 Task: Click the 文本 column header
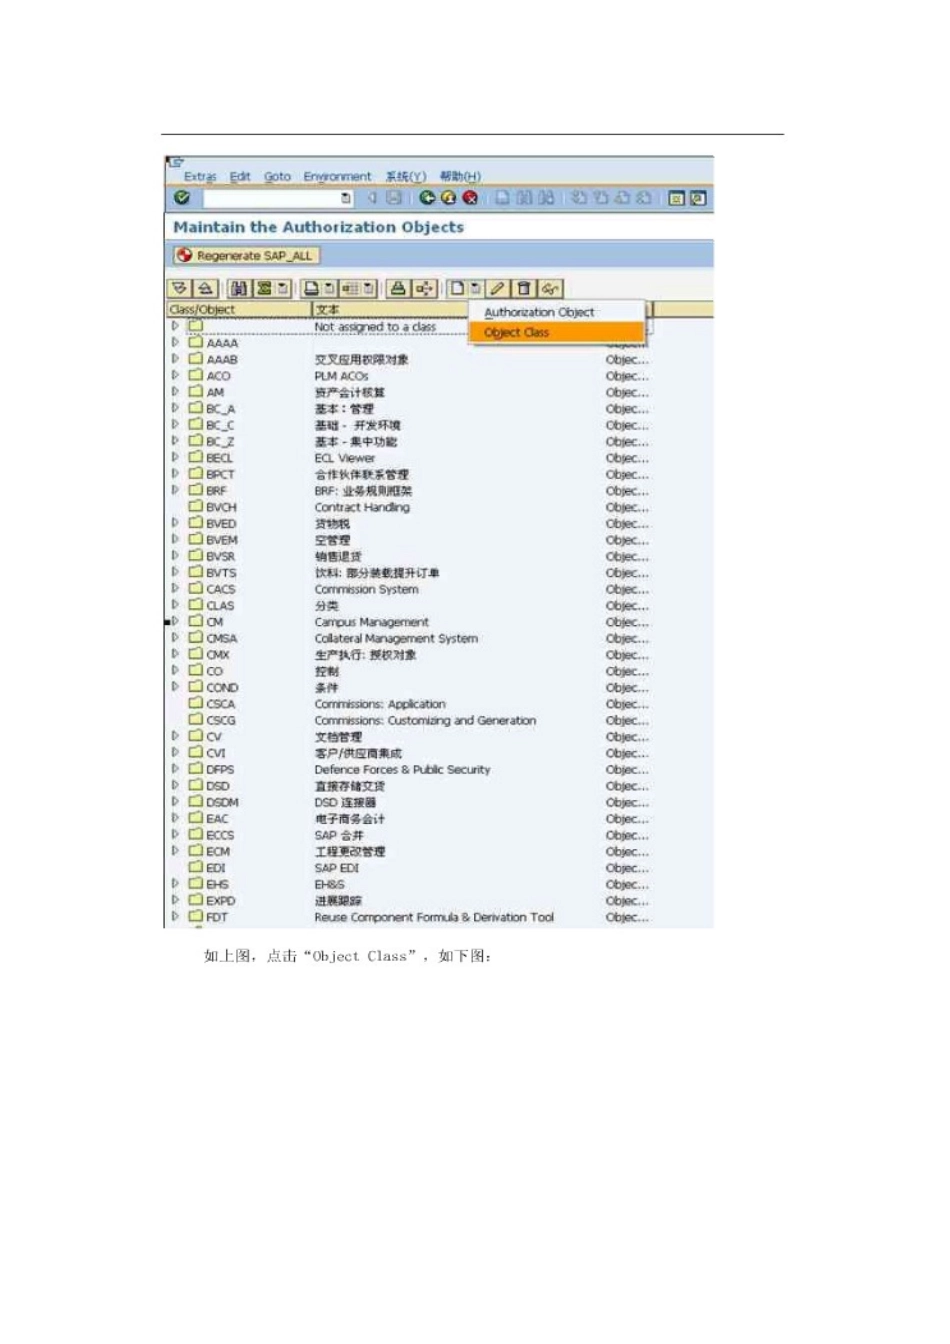point(390,310)
